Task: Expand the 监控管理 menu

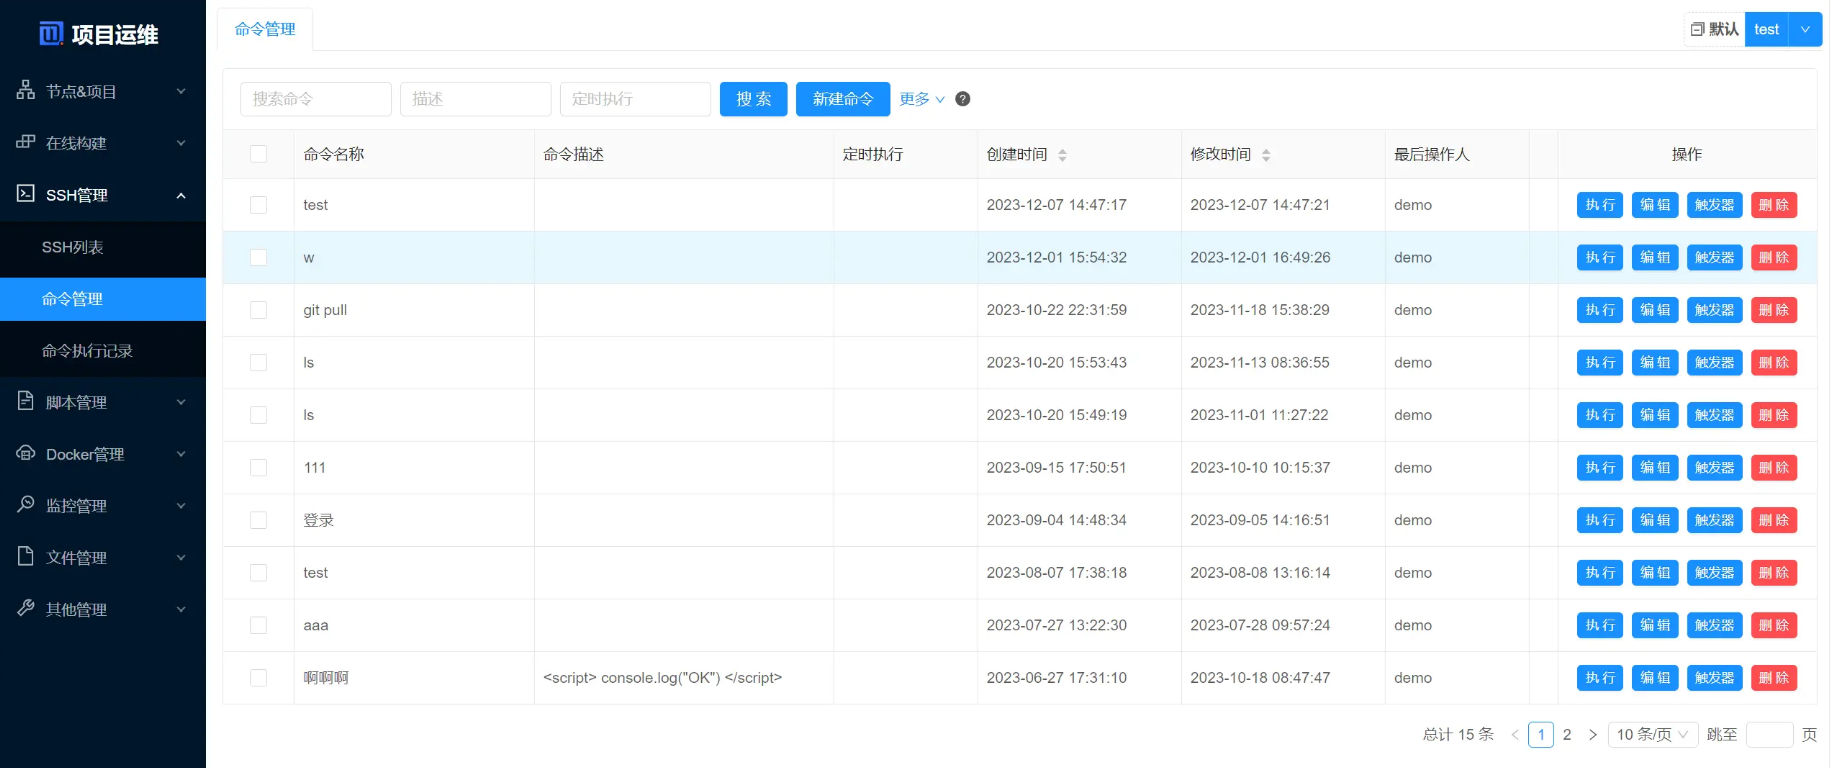Action: tap(181, 506)
